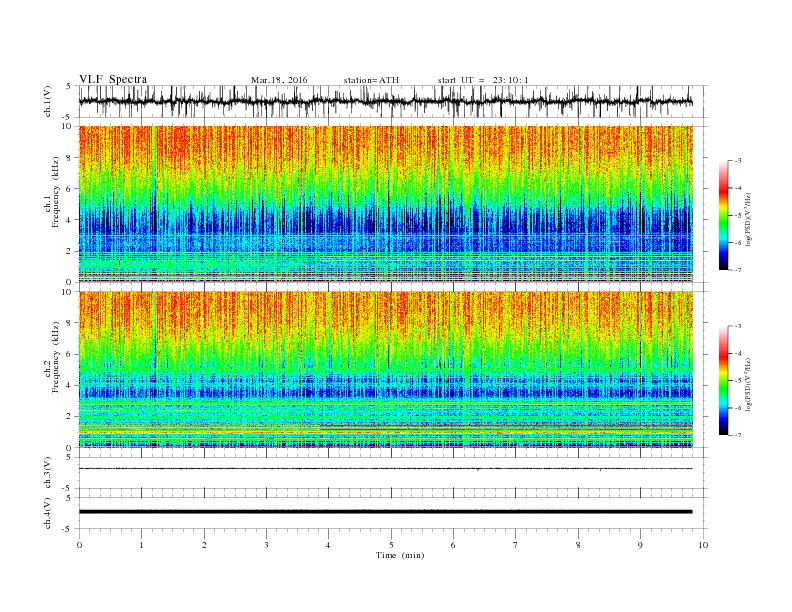
Task: Click the ch.1(V) waveform axis label
Action: (47, 101)
